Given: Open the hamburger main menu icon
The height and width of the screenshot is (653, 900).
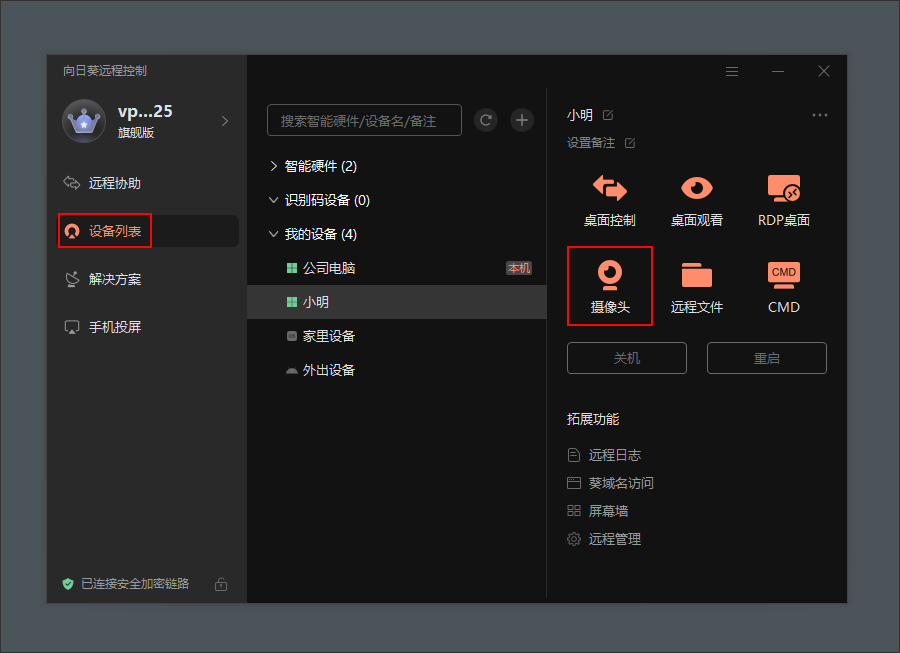Looking at the screenshot, I should pyautogui.click(x=732, y=72).
